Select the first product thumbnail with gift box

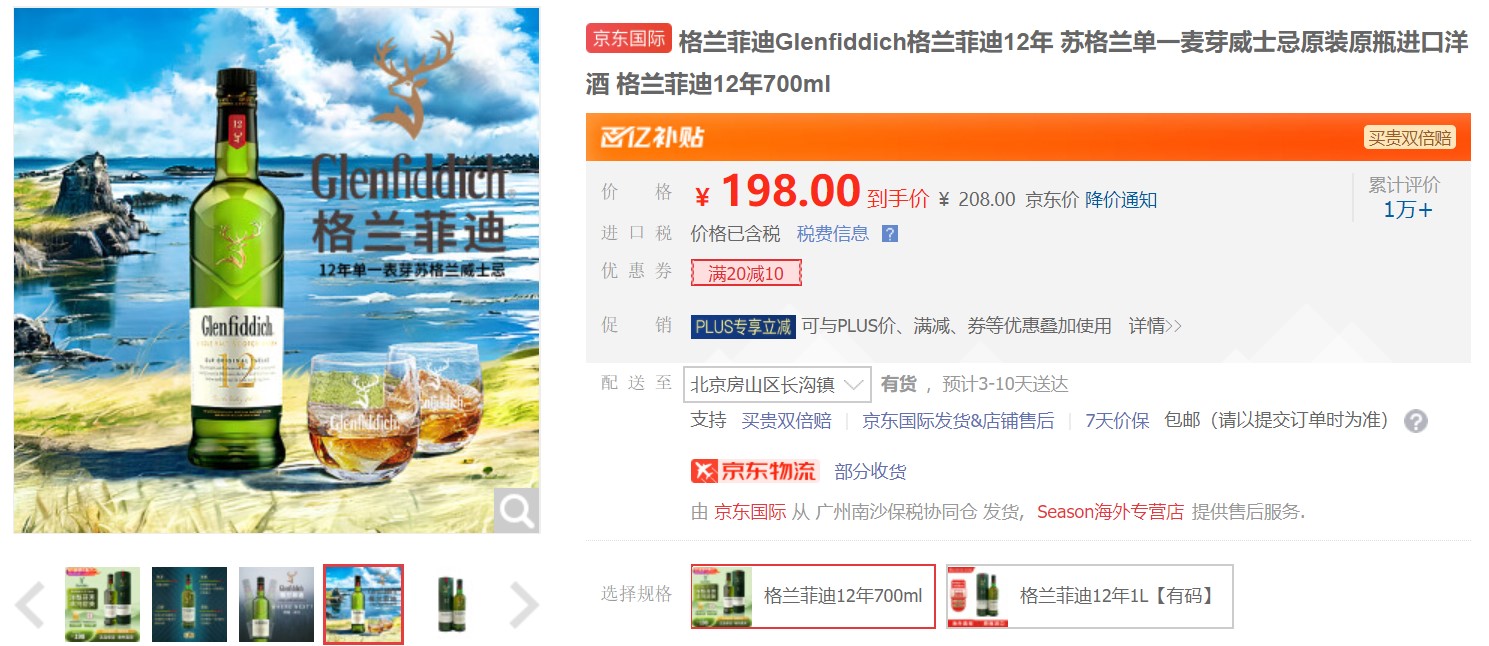tap(102, 604)
